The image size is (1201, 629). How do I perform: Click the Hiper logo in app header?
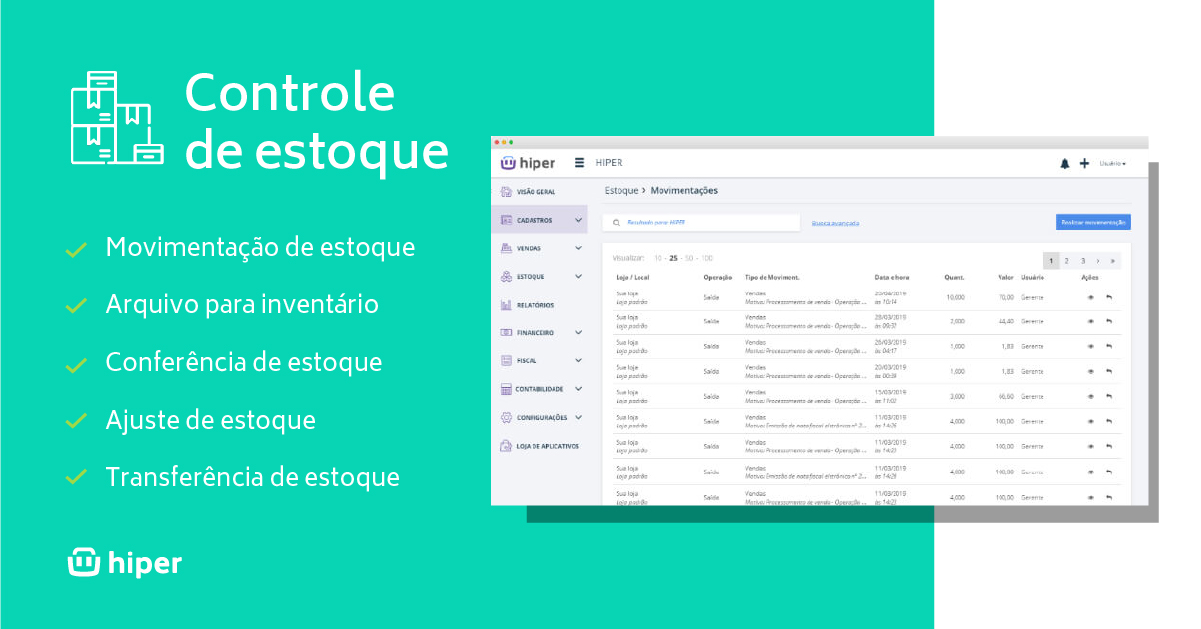tap(527, 163)
